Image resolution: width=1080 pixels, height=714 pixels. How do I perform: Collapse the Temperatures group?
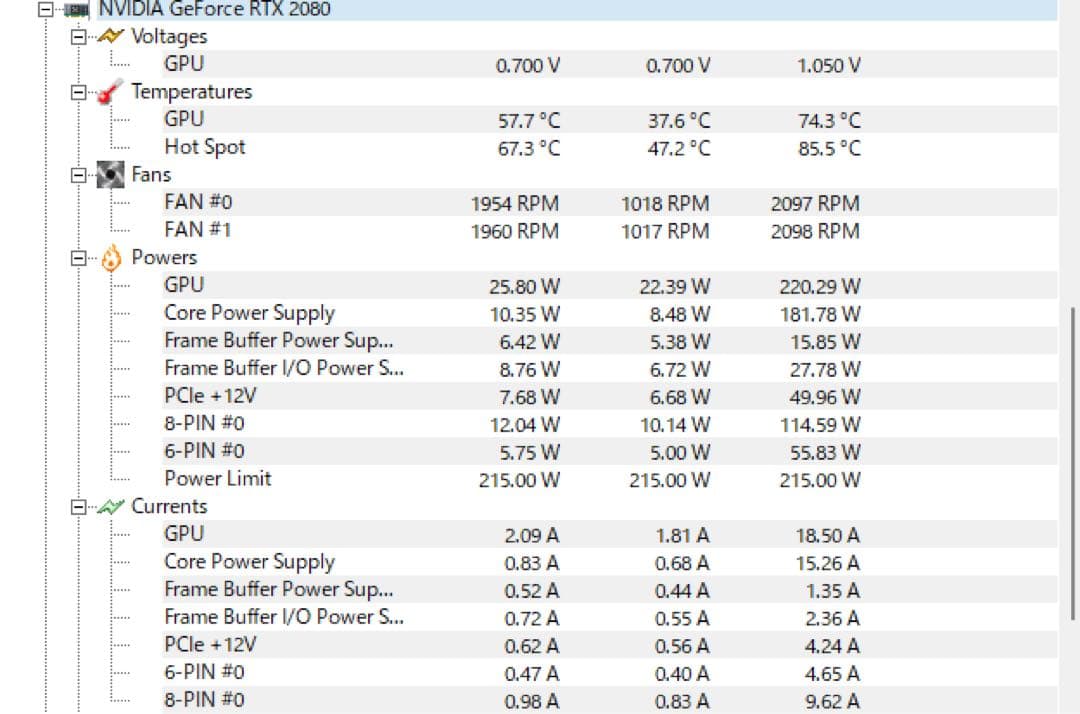pyautogui.click(x=79, y=92)
